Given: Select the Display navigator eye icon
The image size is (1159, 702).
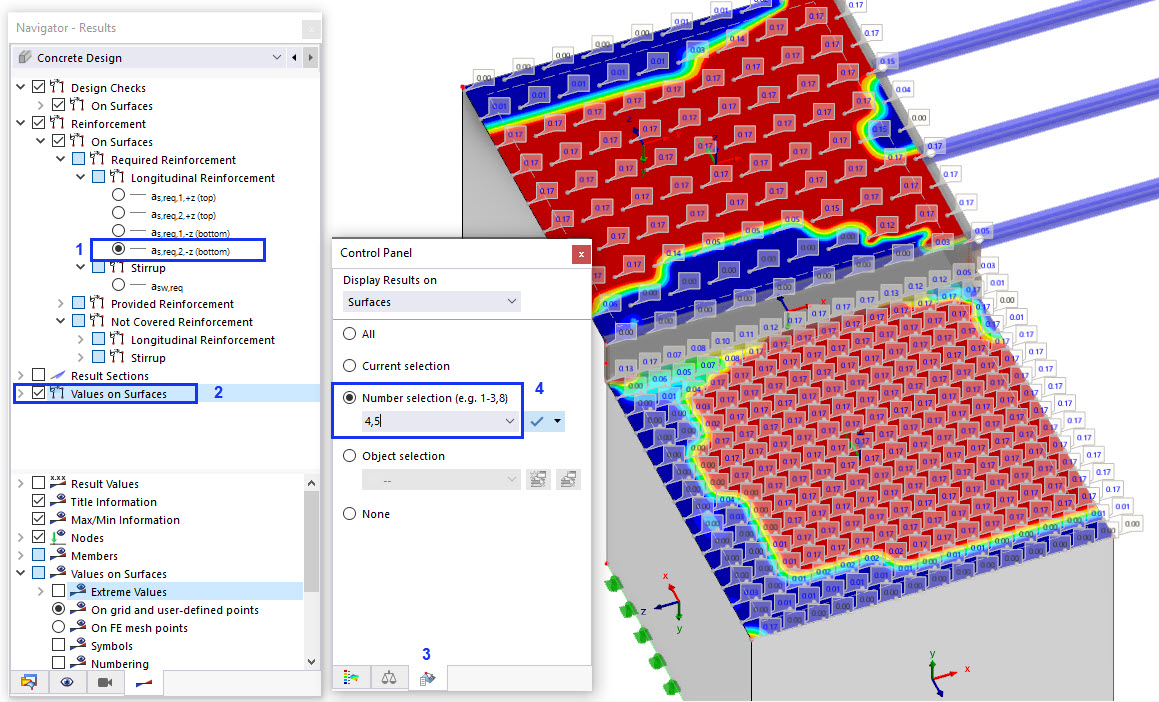Looking at the screenshot, I should click(66, 681).
